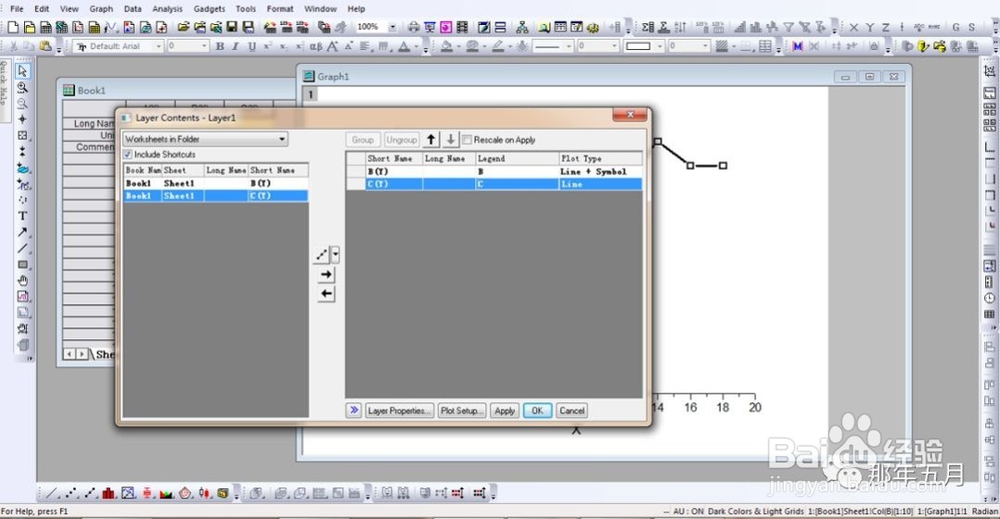Select the Zoom In tool
This screenshot has width=1000, height=519.
[22, 87]
